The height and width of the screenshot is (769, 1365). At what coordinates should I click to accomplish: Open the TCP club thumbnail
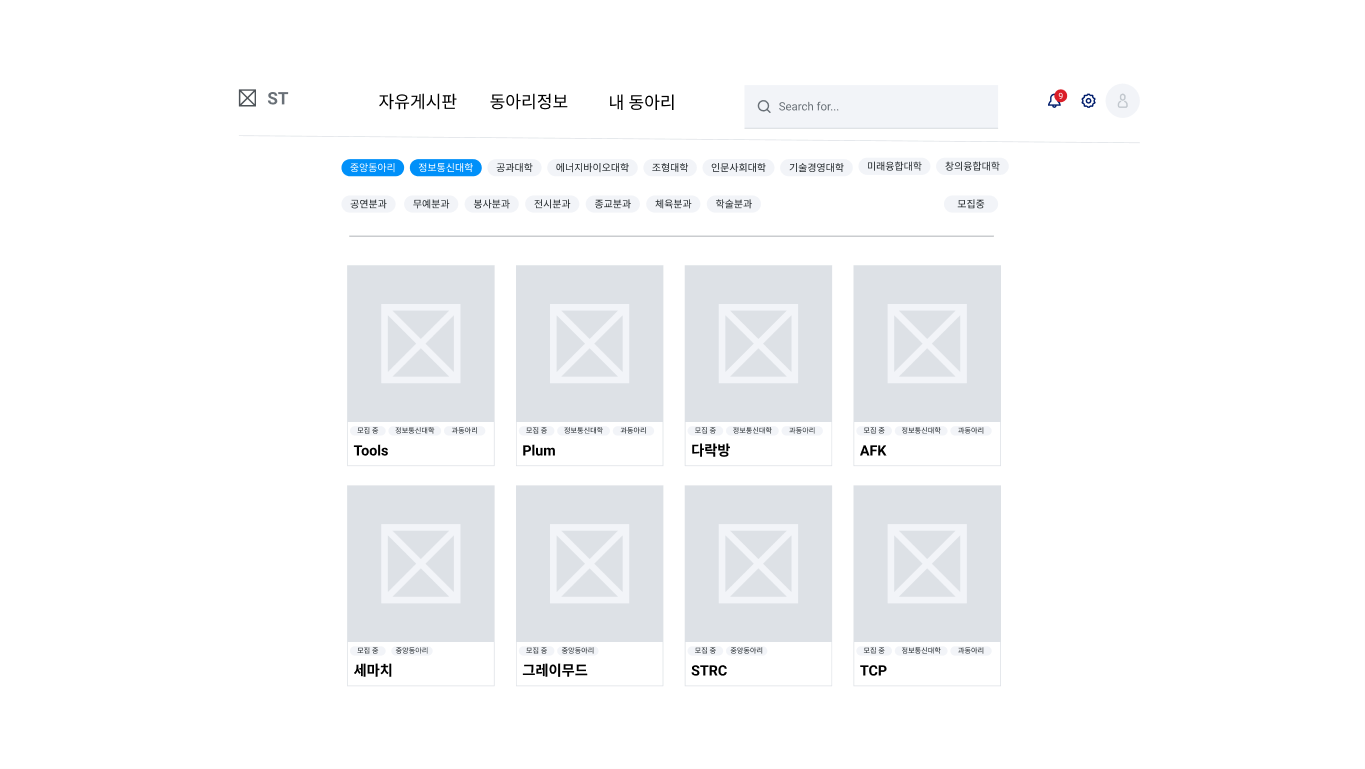tap(927, 564)
